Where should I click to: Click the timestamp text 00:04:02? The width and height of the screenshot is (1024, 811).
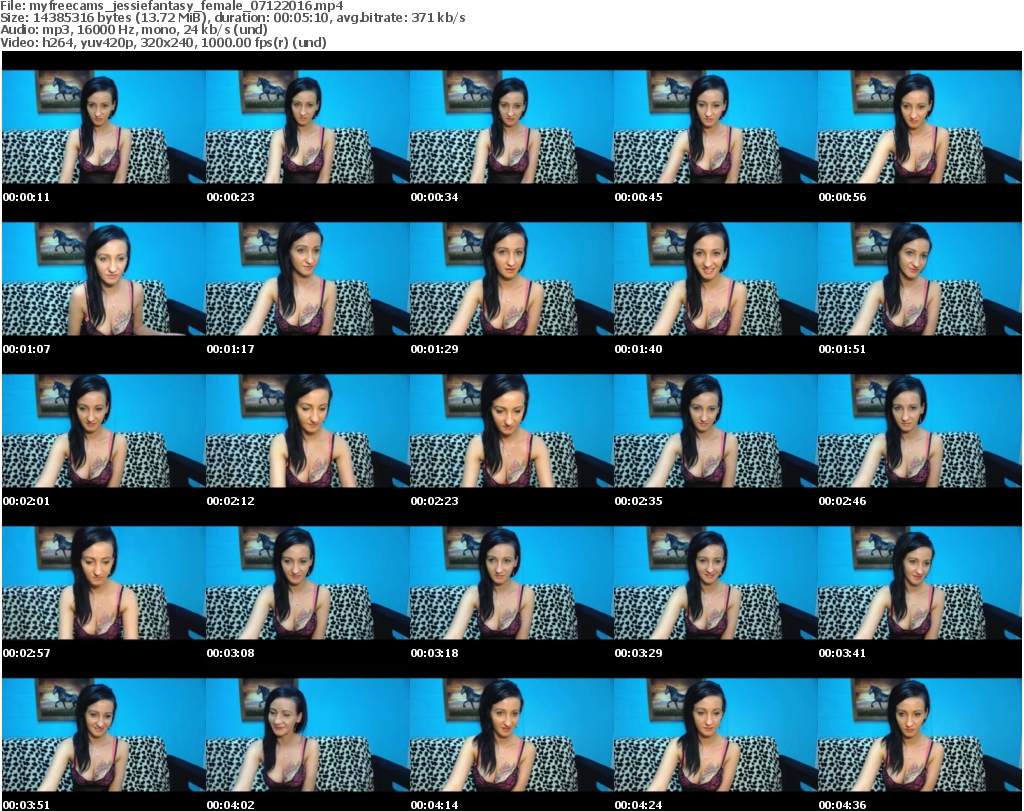point(231,805)
